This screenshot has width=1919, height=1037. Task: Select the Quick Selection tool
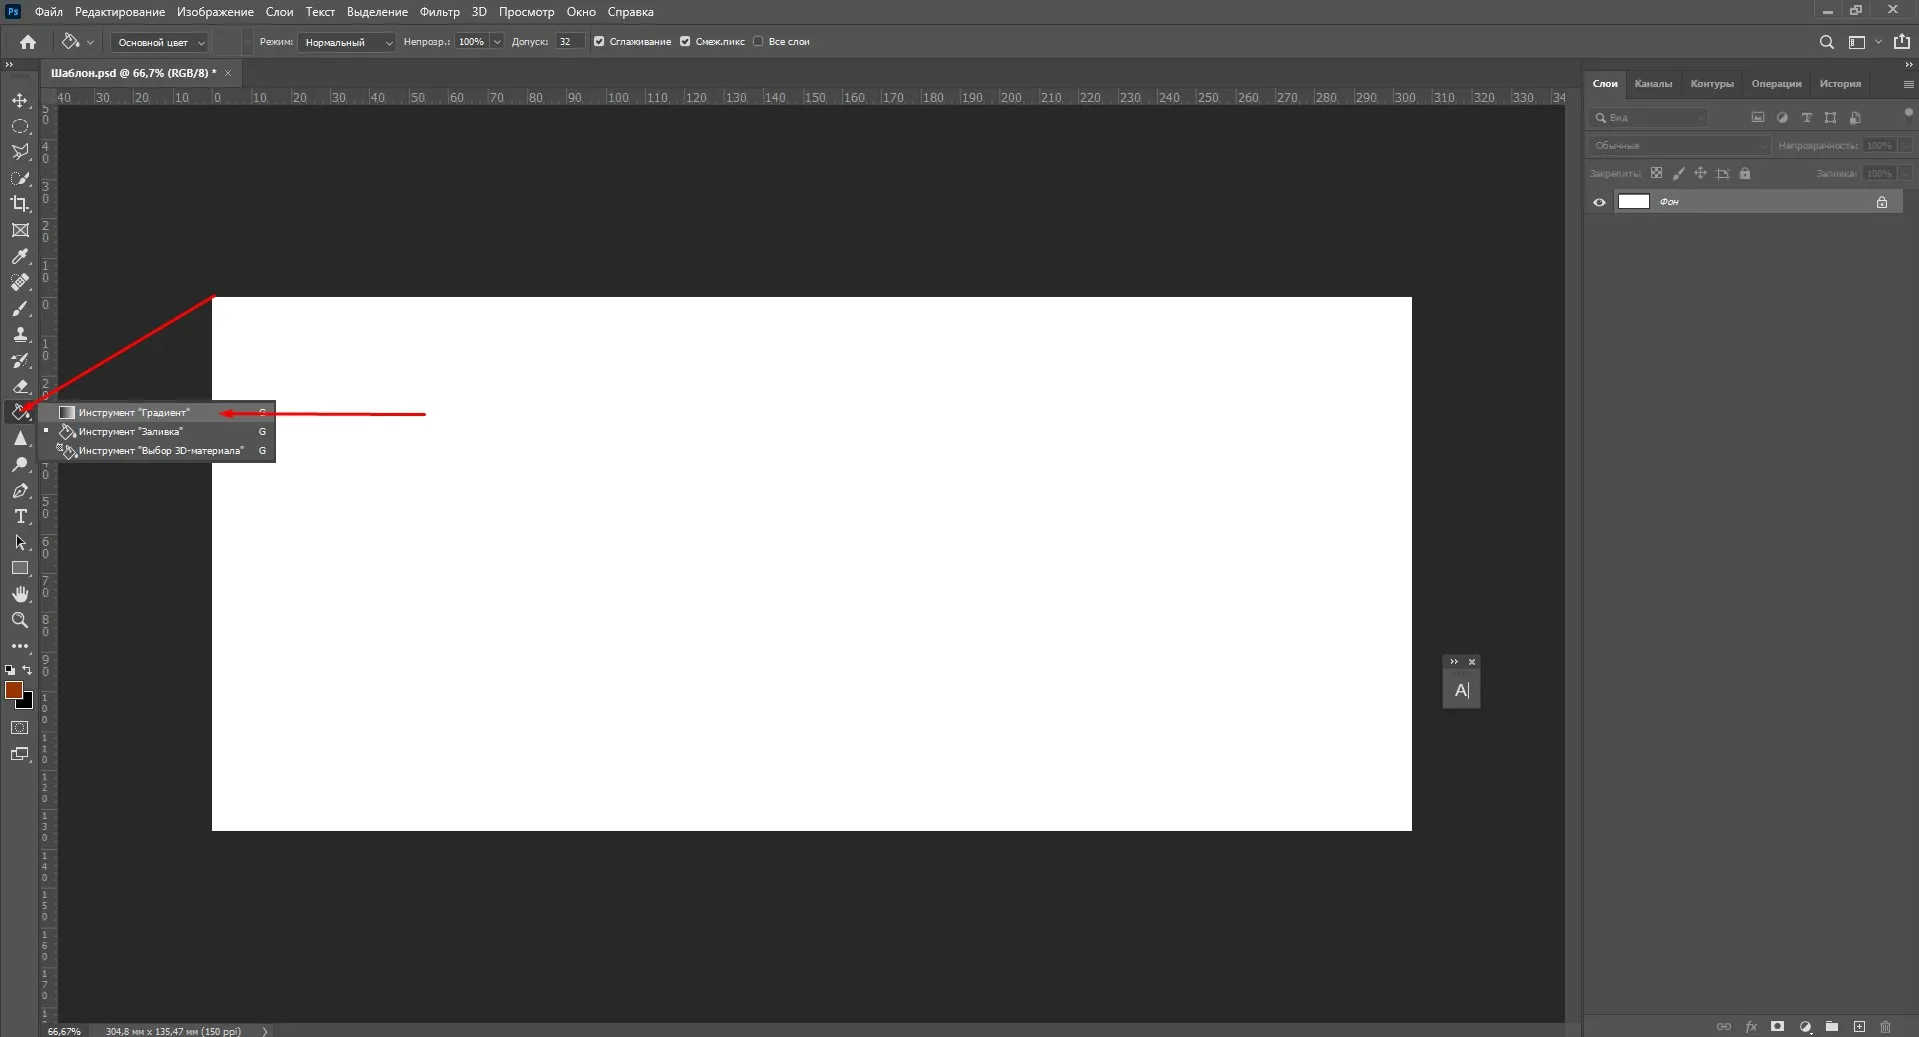[20, 178]
